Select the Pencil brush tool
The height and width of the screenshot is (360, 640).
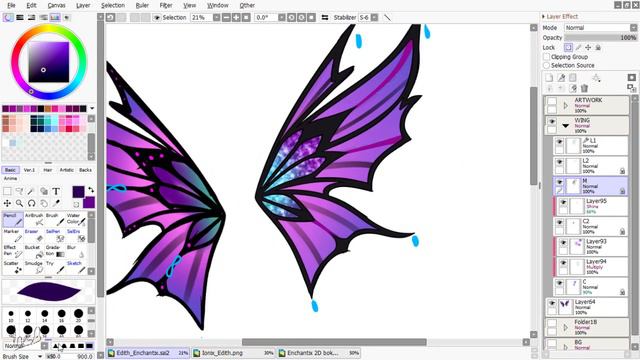tap(13, 219)
